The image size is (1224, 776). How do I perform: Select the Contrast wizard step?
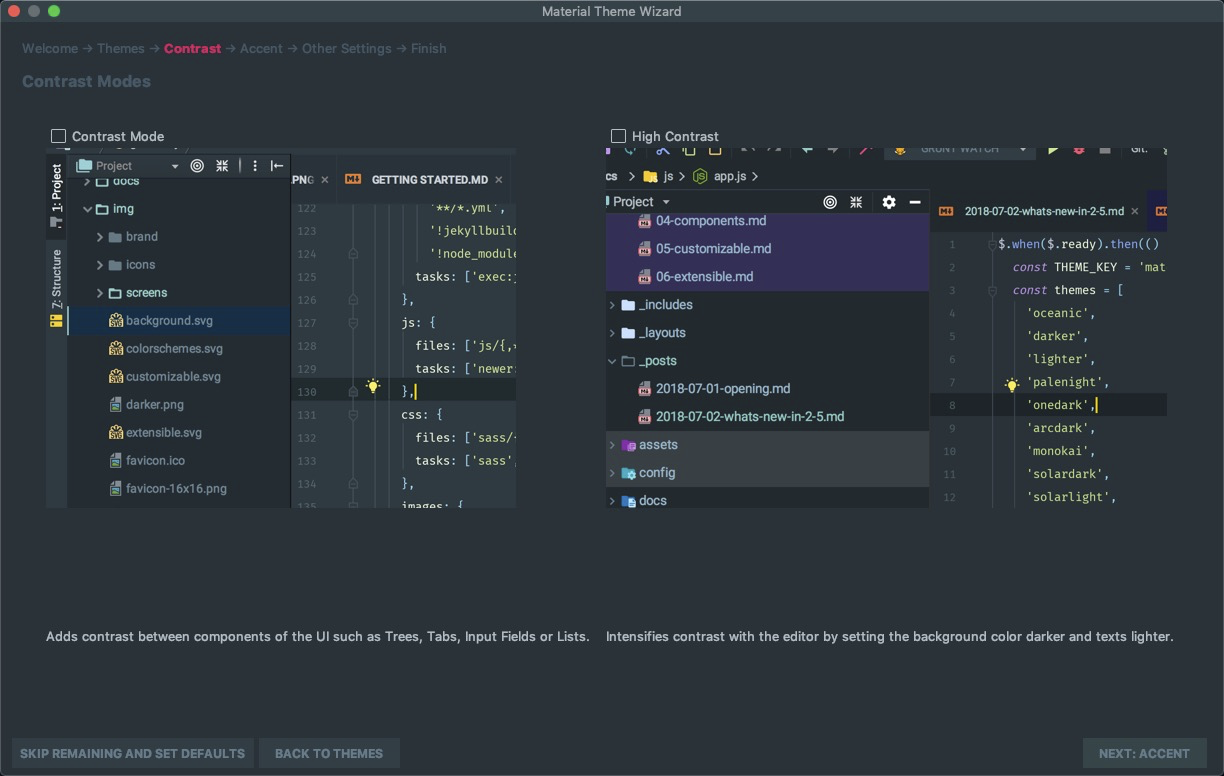tap(192, 48)
